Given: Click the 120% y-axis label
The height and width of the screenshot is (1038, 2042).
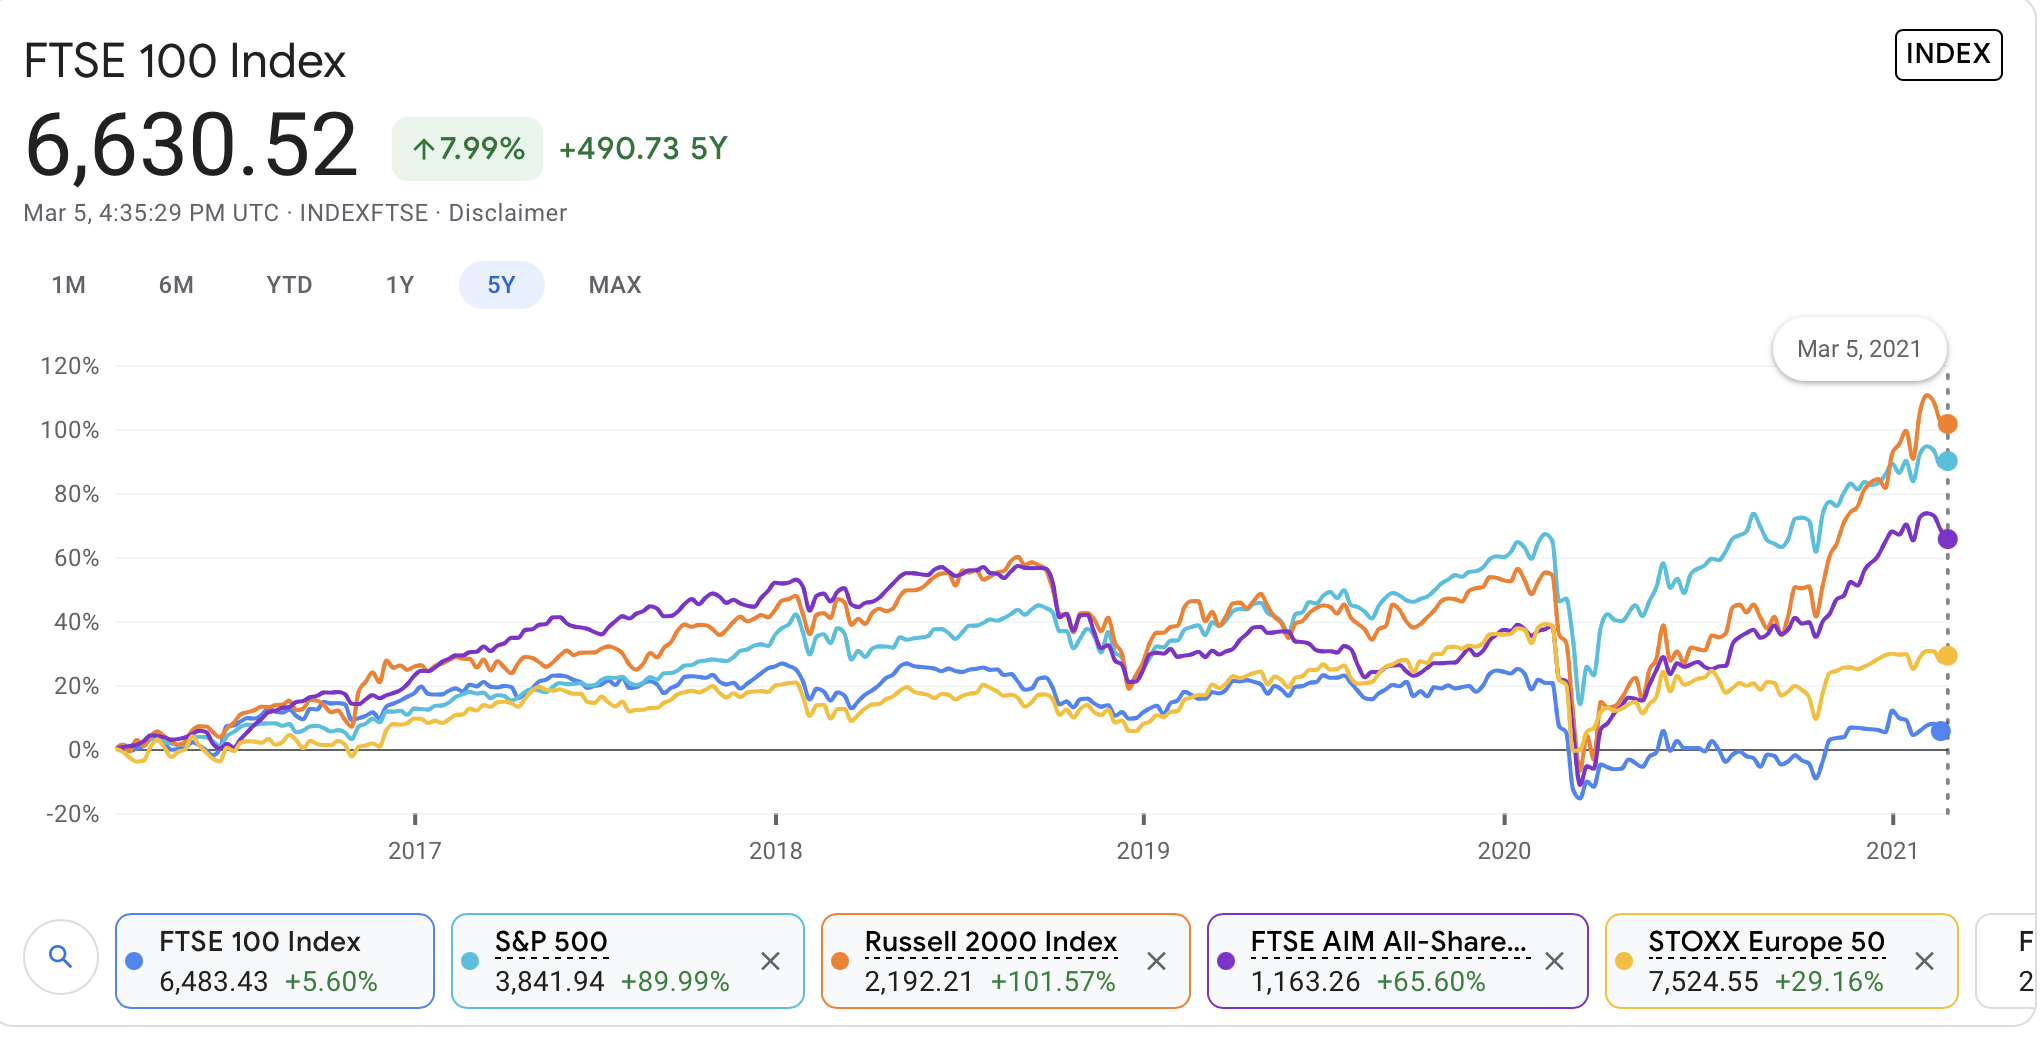Looking at the screenshot, I should click(x=70, y=366).
